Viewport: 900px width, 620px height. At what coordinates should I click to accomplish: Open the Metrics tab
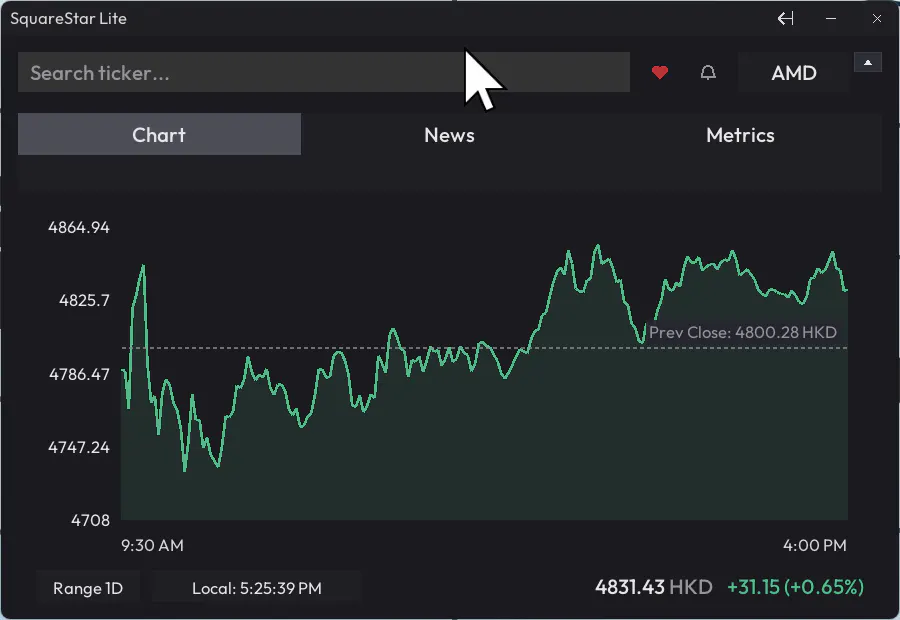[x=740, y=134]
